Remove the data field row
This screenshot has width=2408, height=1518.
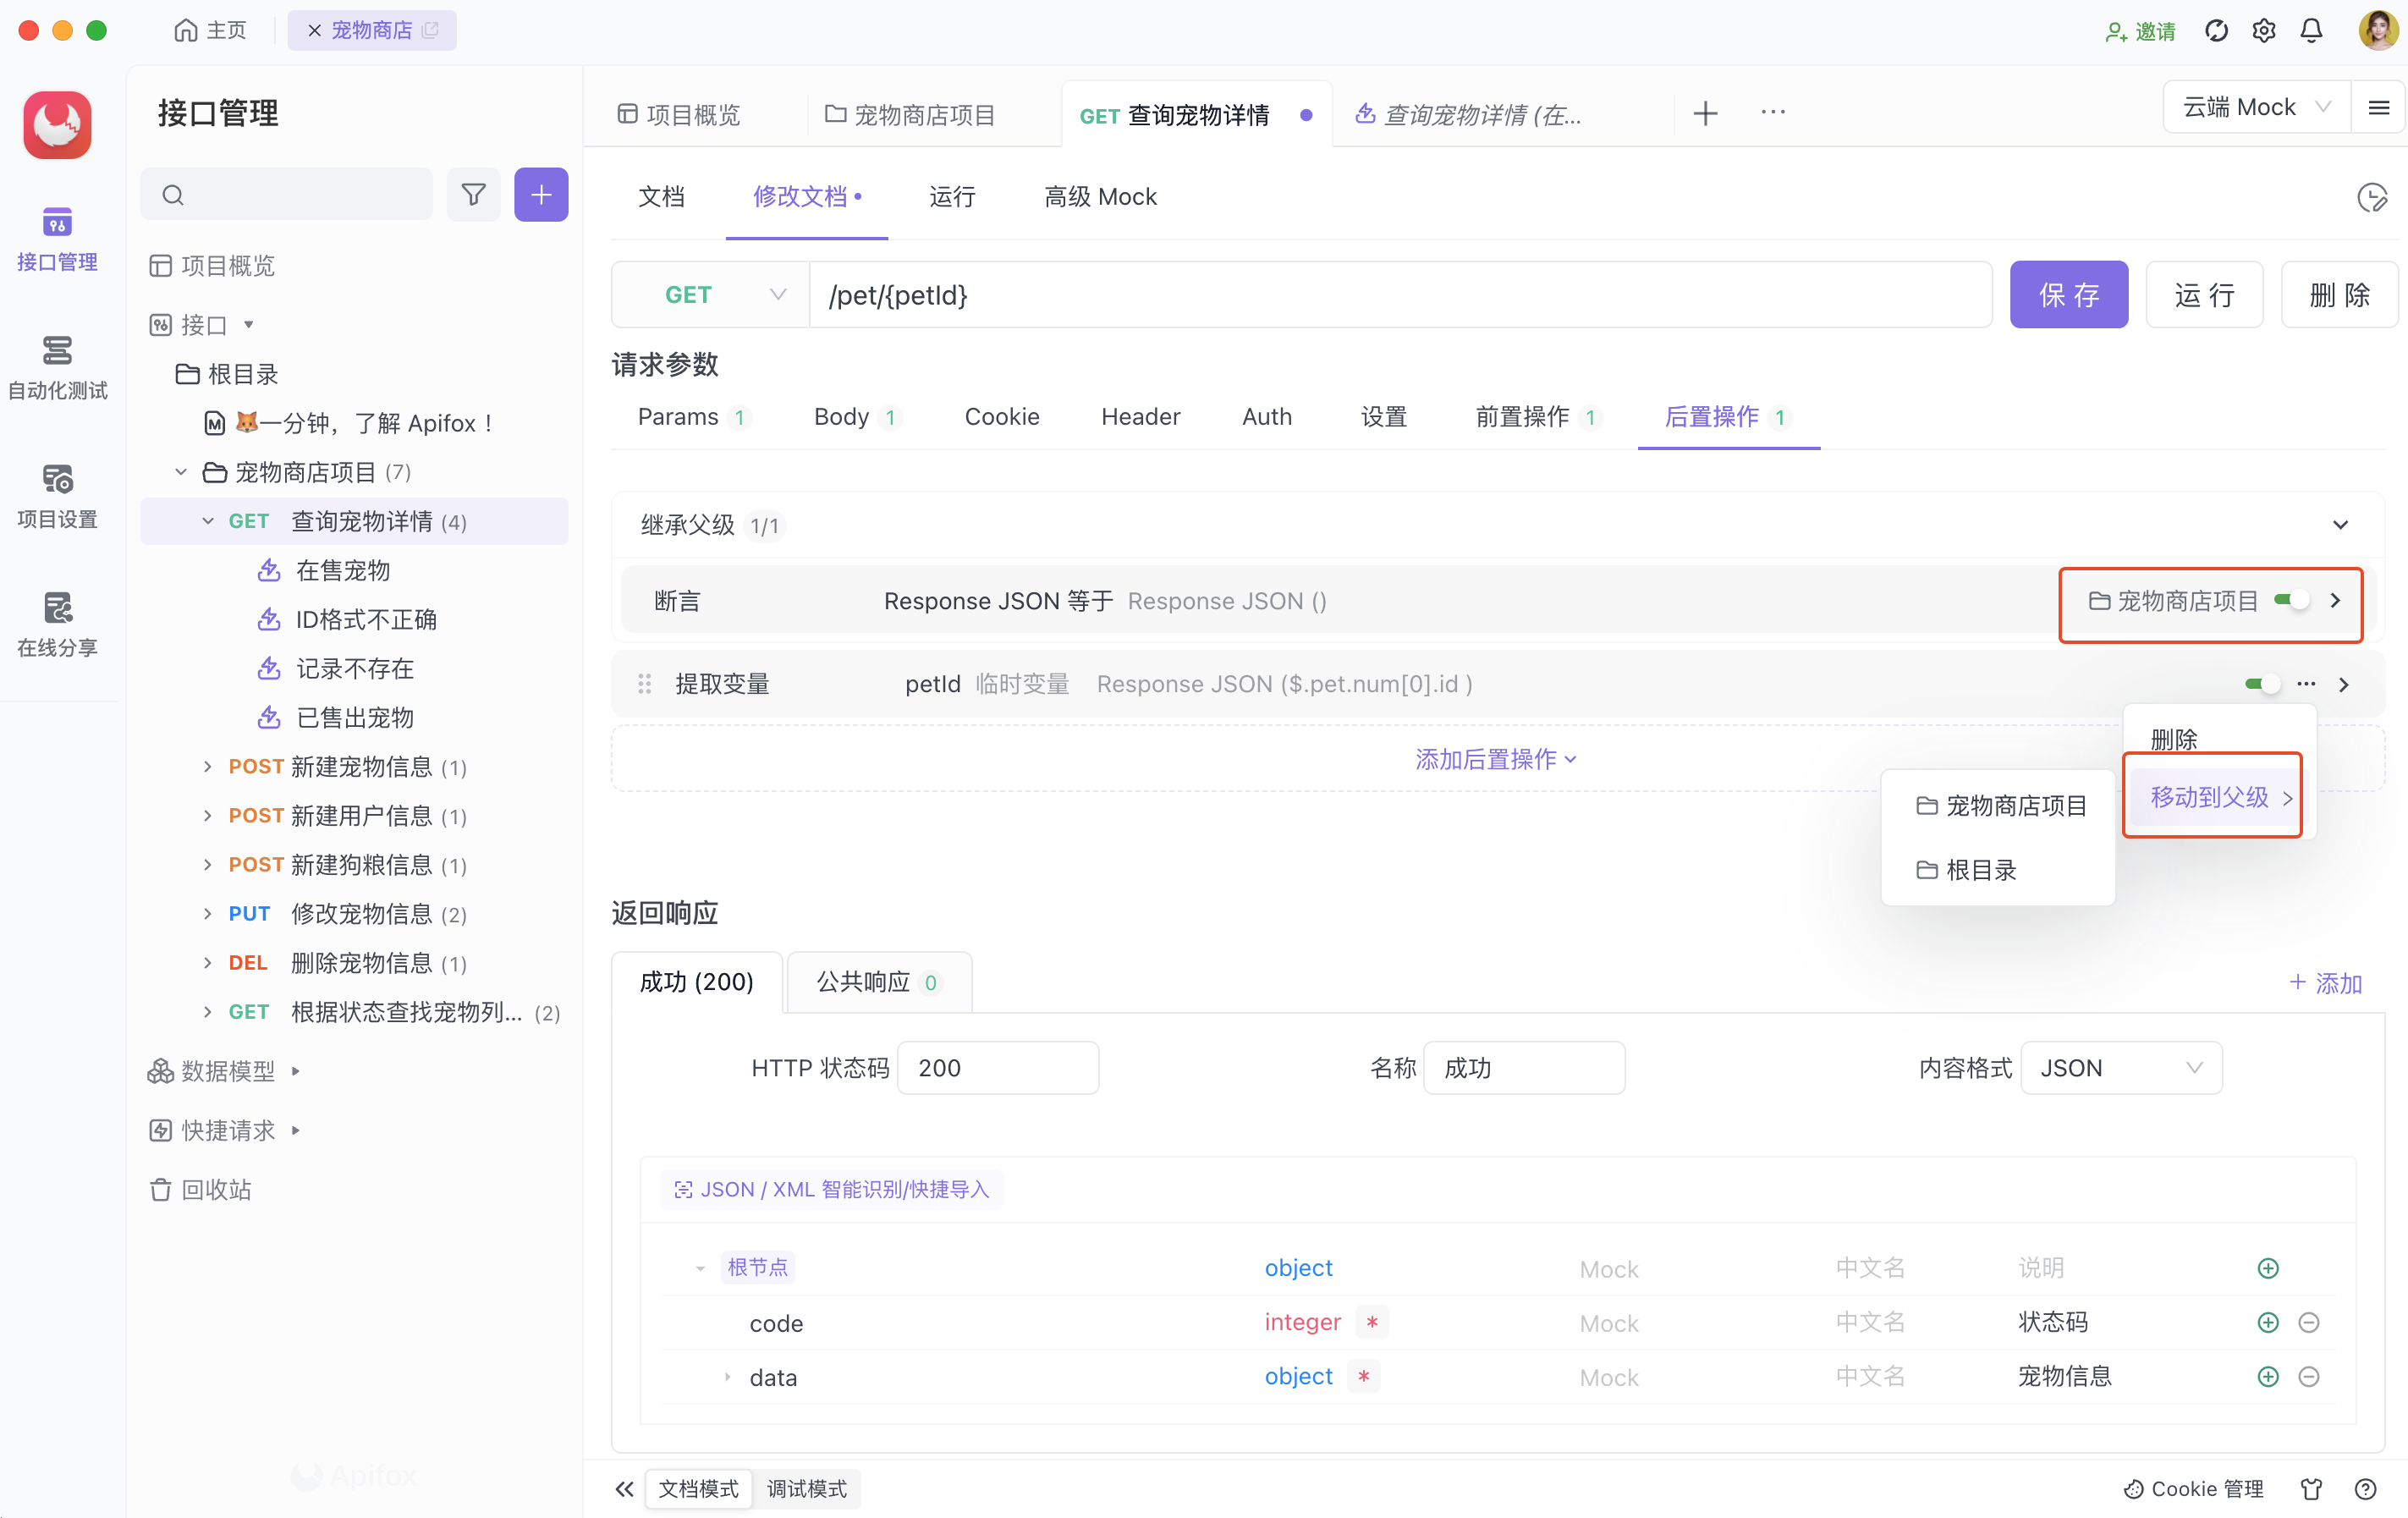(x=2309, y=1376)
